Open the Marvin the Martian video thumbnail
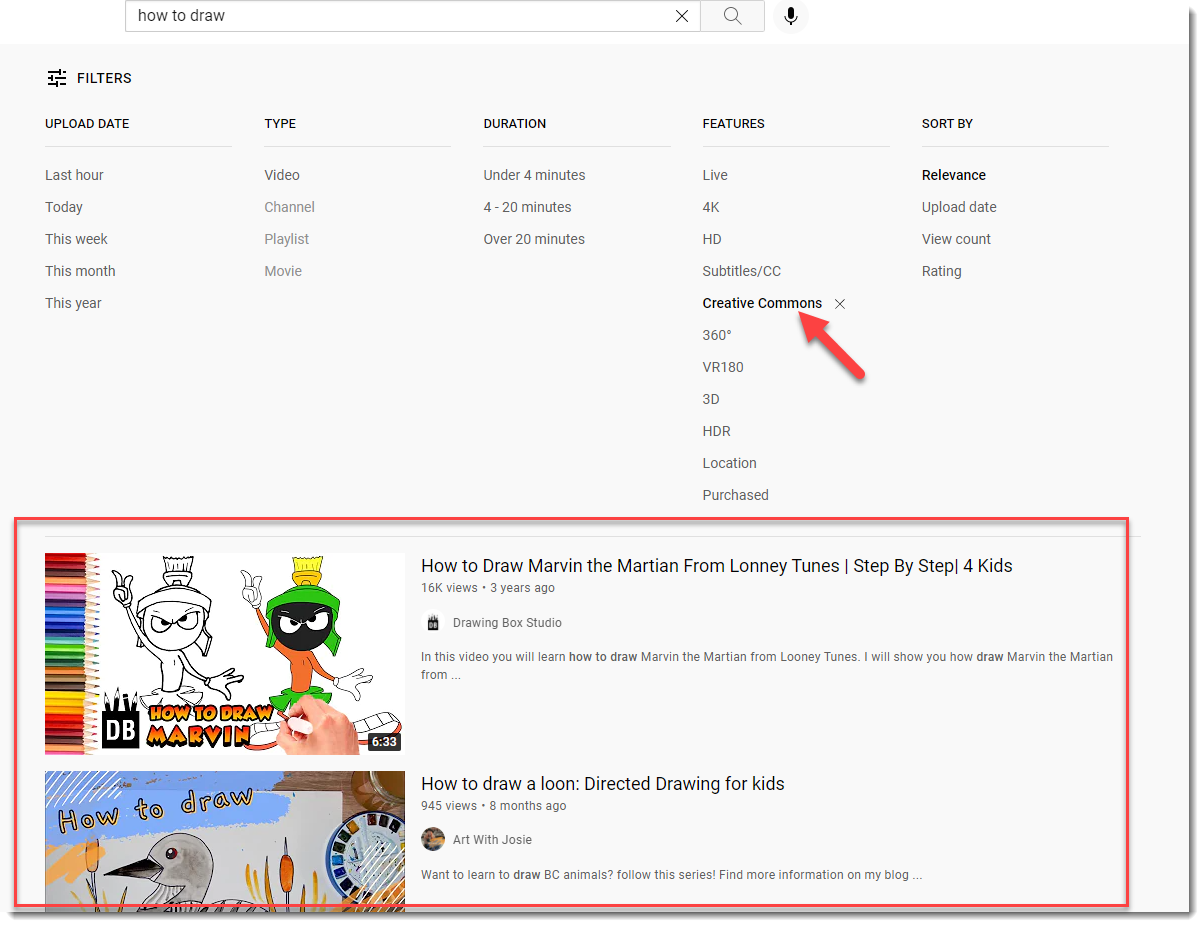Image resolution: width=1204 pixels, height=927 pixels. pyautogui.click(x=225, y=653)
